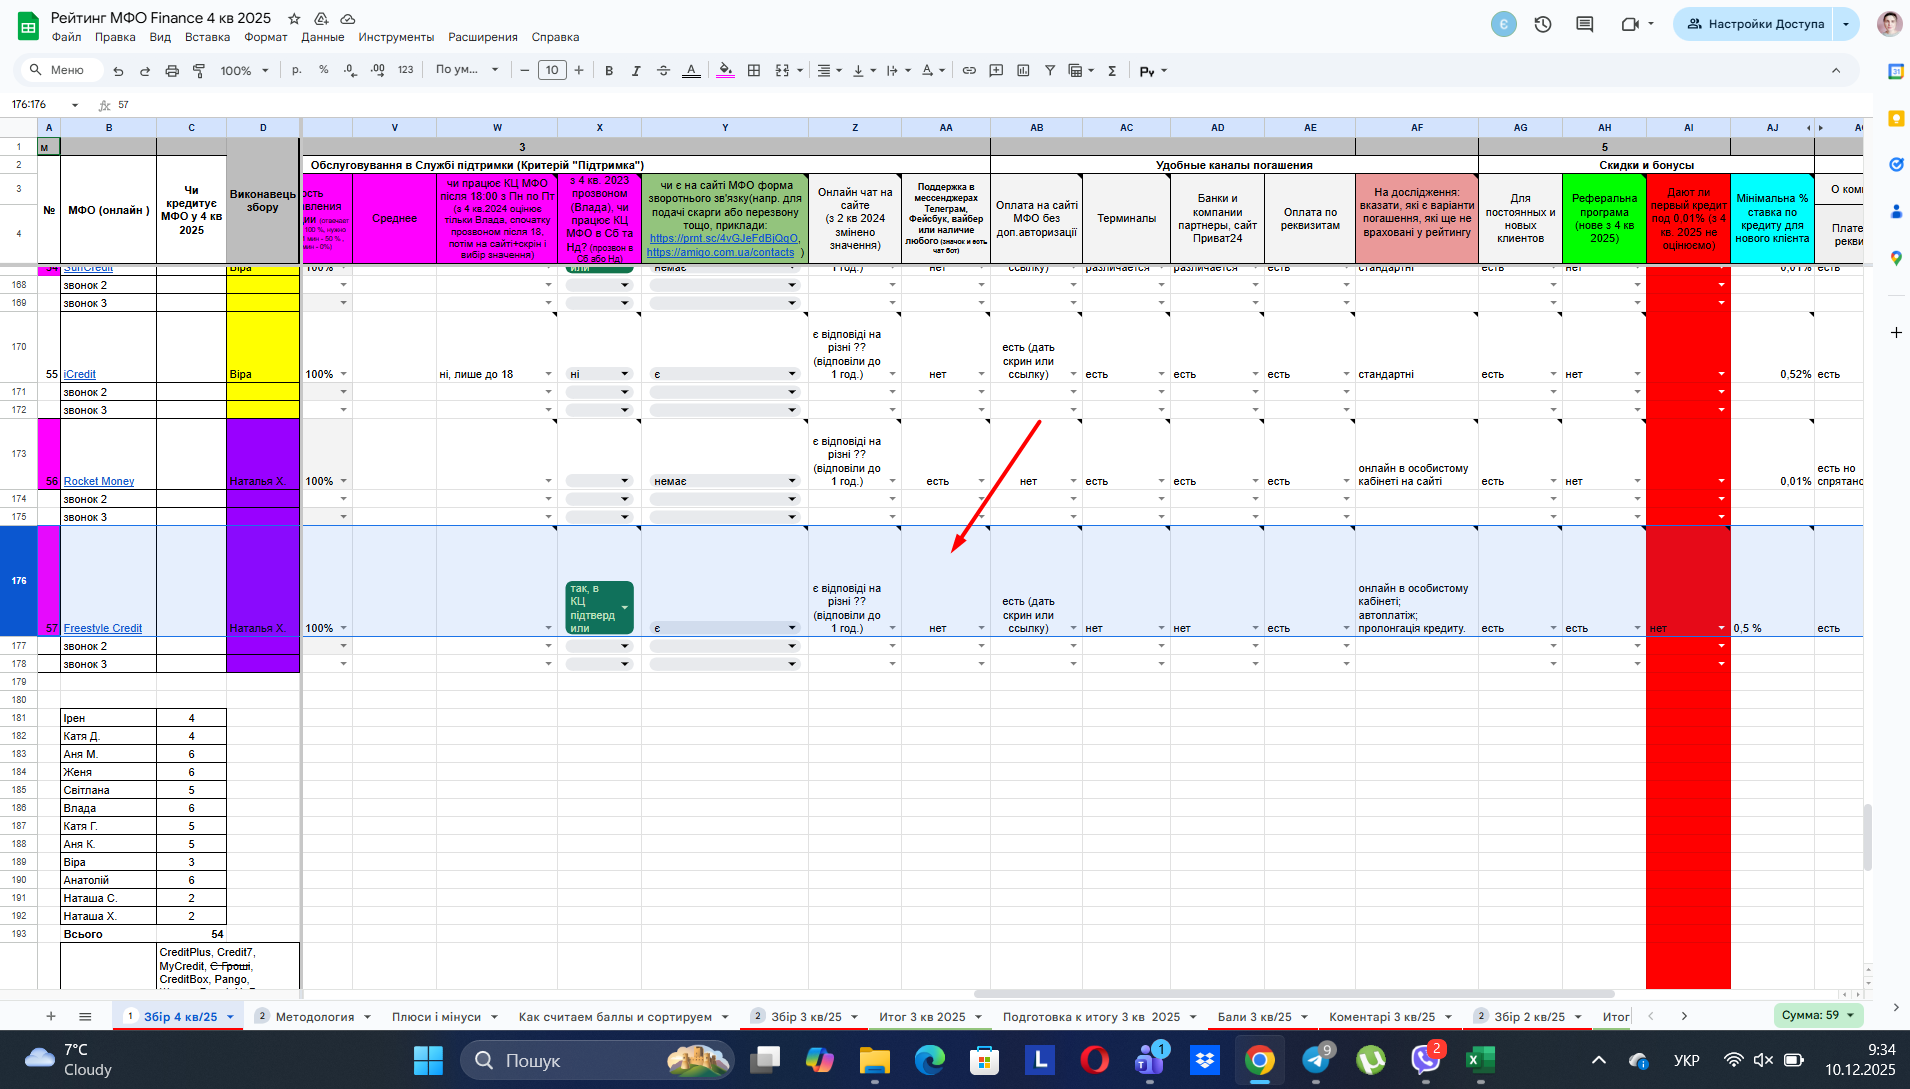Open the comments panel icon
This screenshot has height=1089, width=1910.
click(1585, 24)
